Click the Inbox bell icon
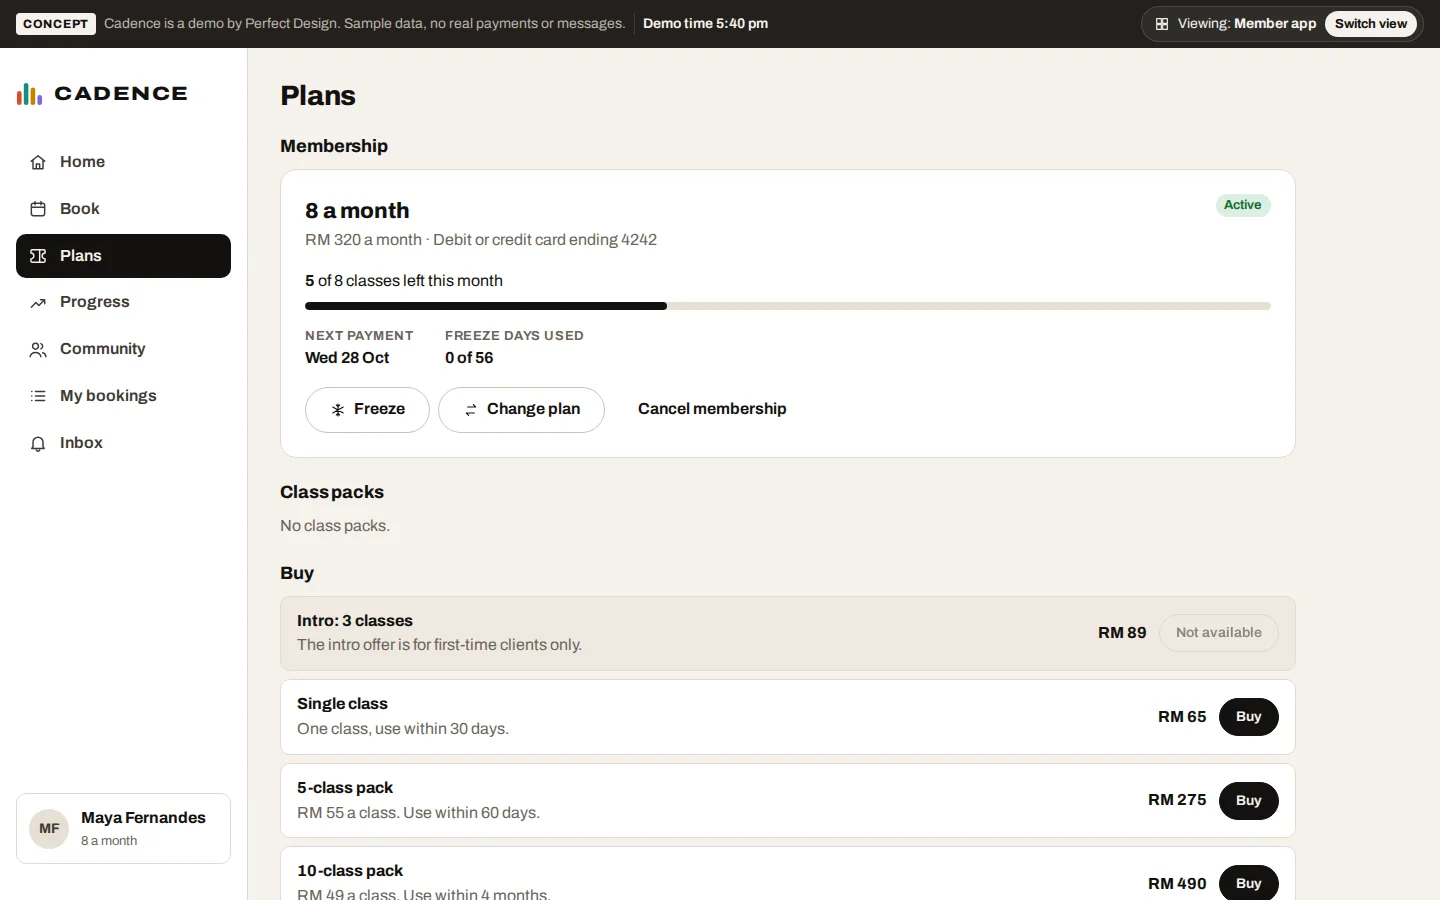 [38, 444]
